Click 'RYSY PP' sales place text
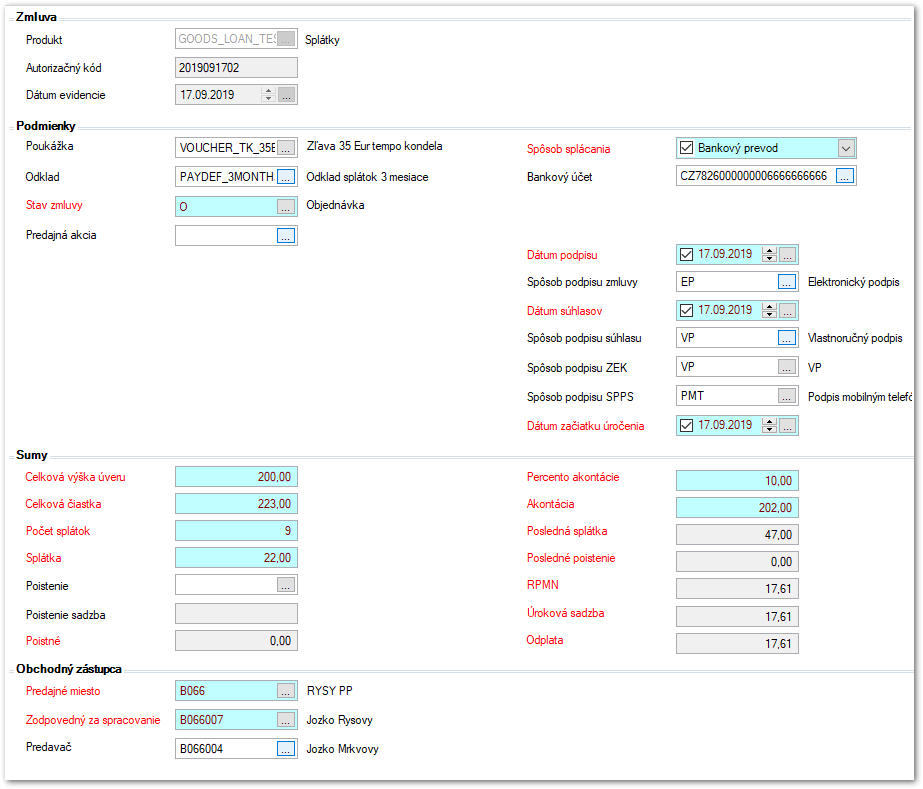 [x=330, y=691]
